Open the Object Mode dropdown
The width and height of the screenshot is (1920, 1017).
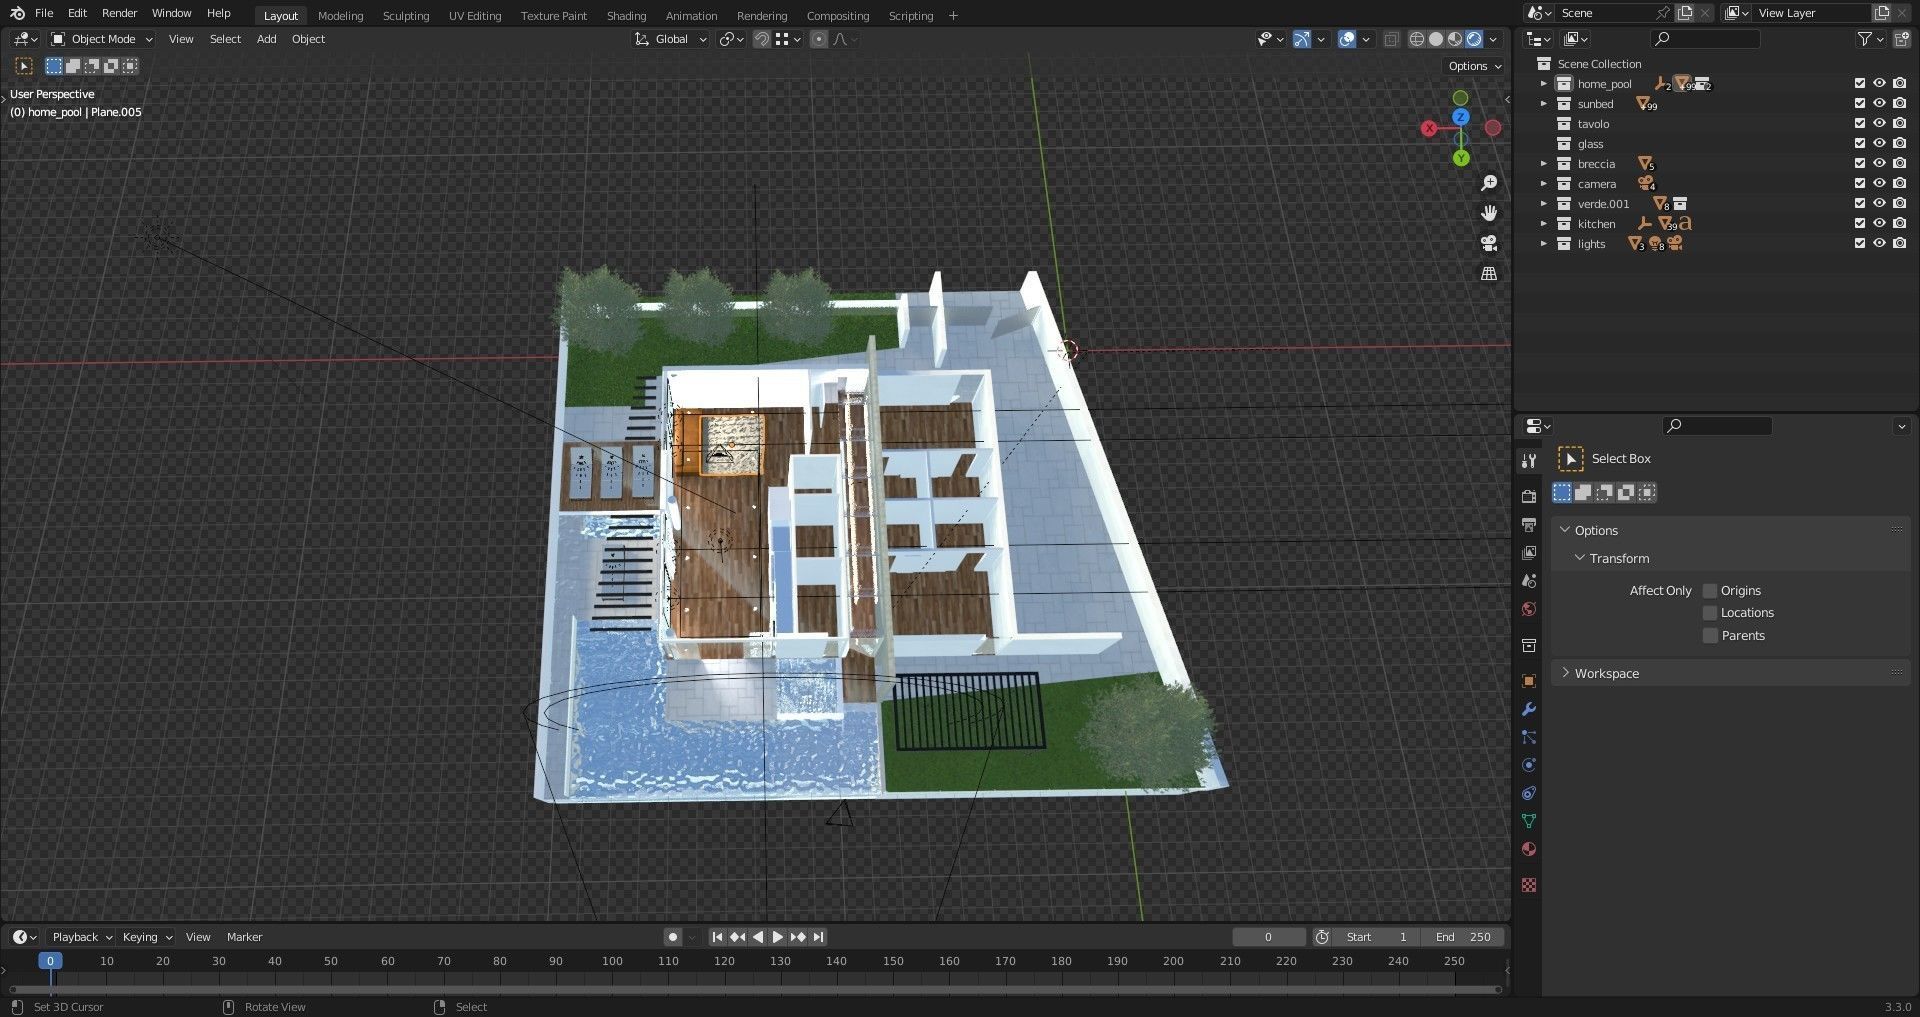pyautogui.click(x=102, y=39)
